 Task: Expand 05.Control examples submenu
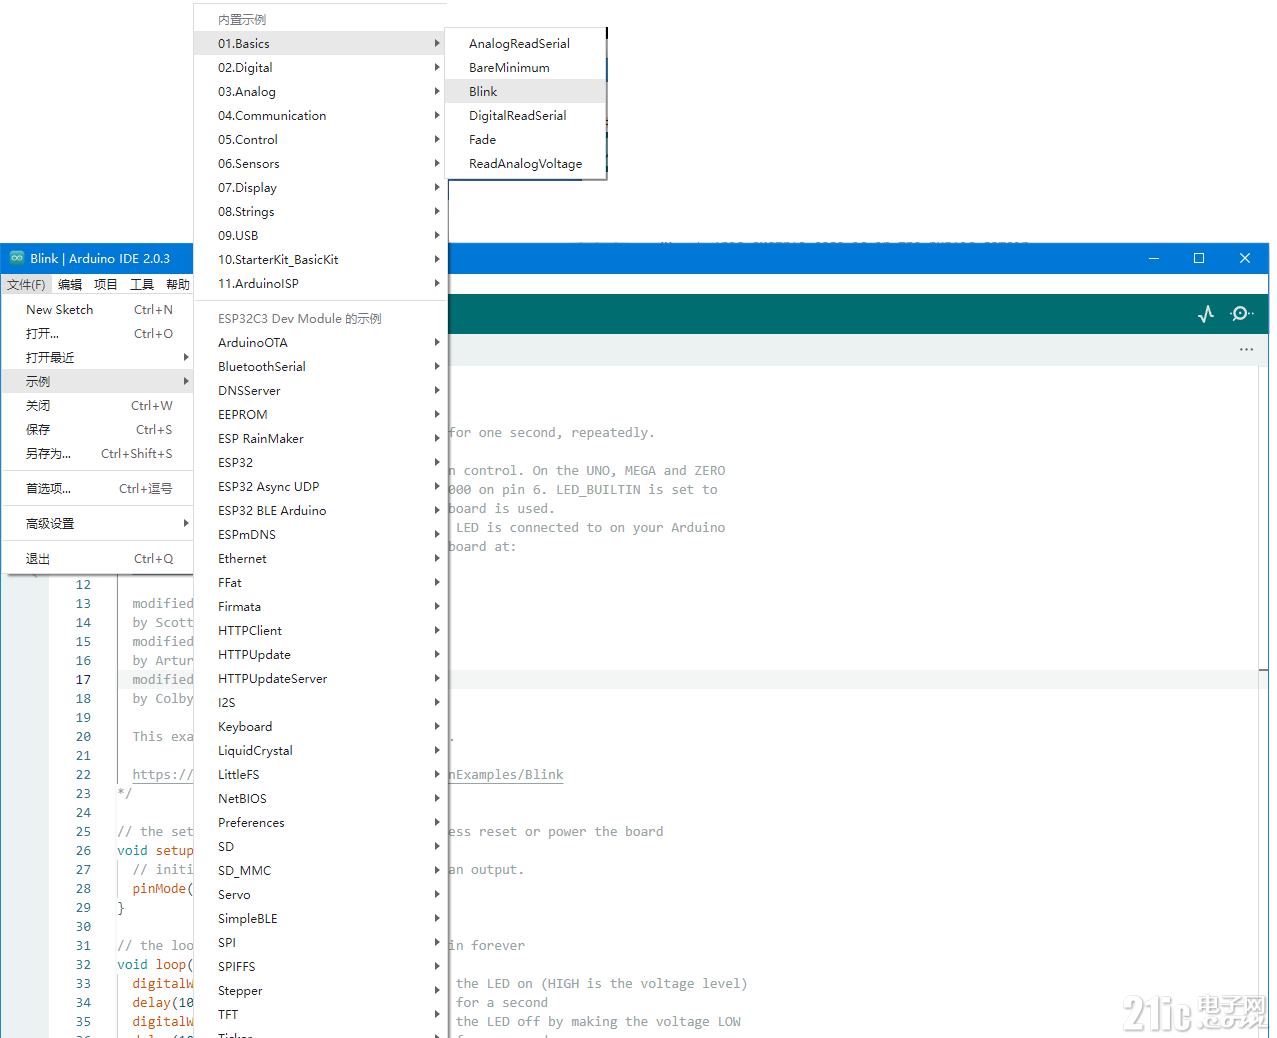[320, 140]
